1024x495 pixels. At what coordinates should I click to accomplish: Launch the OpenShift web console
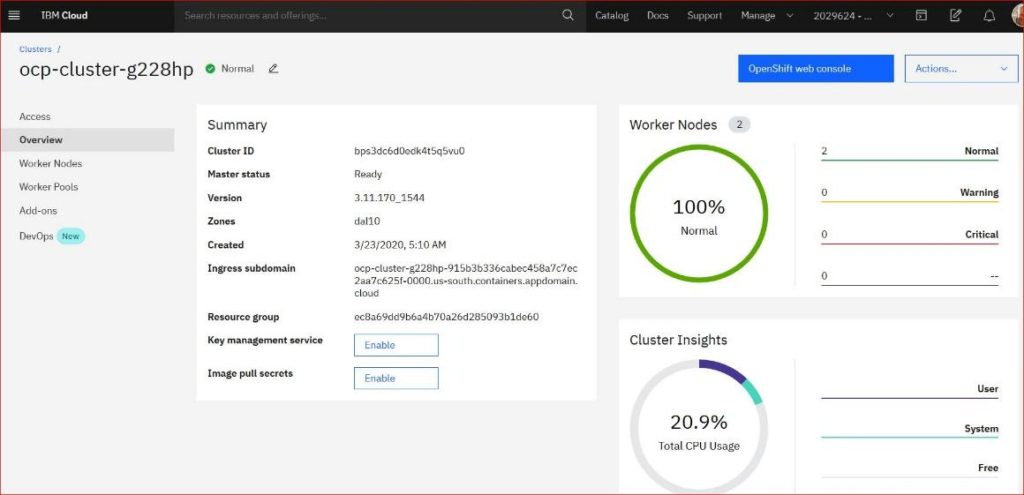(816, 69)
